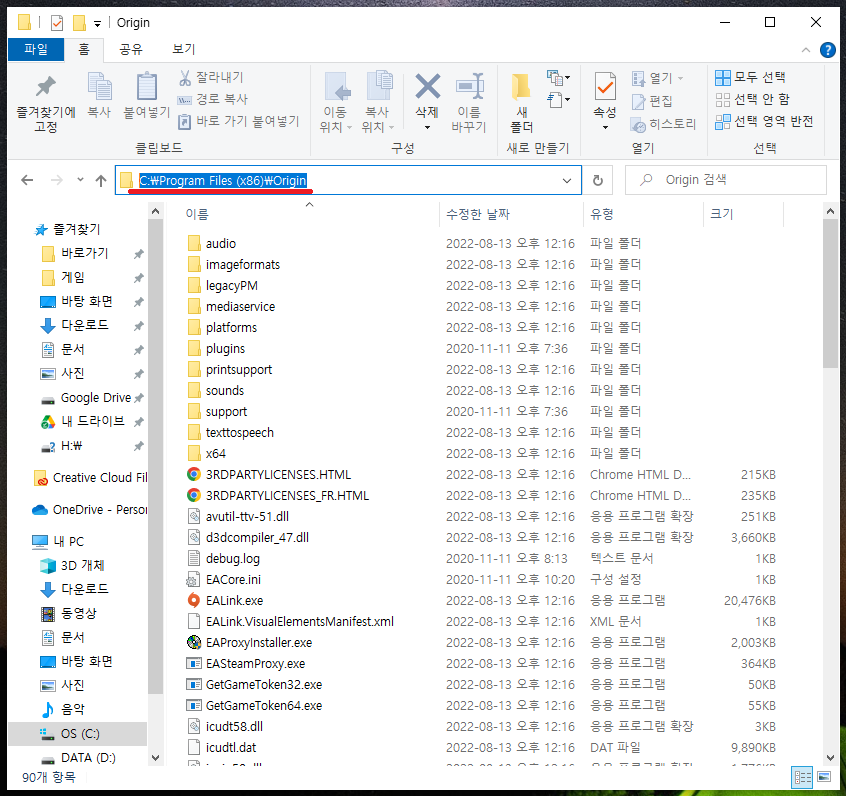Switch to large icons view

824,778
